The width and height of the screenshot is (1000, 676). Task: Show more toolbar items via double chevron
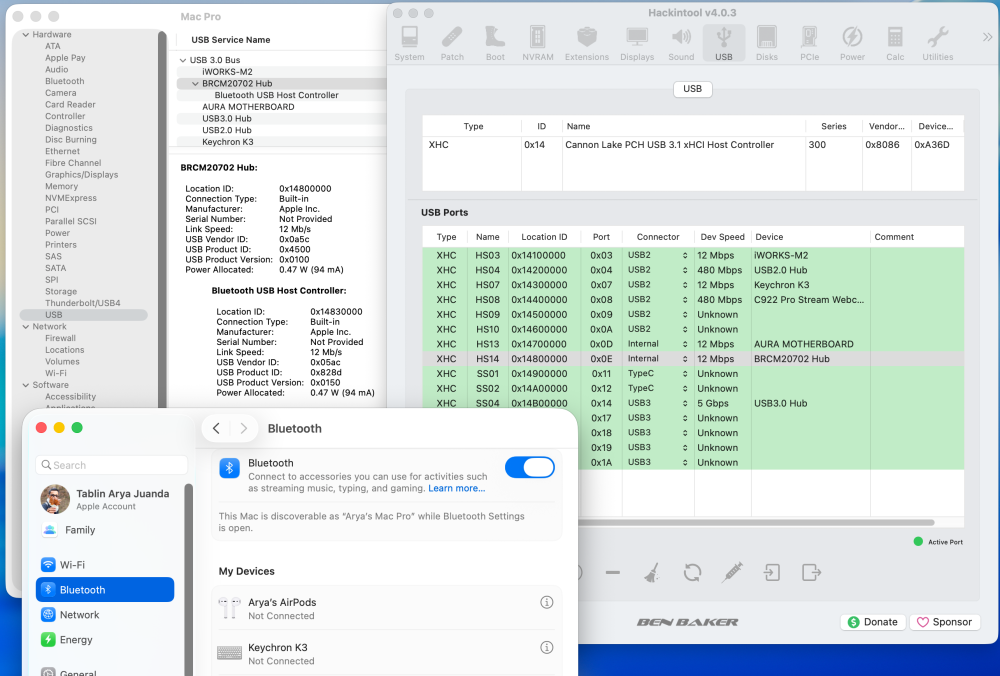(x=987, y=37)
